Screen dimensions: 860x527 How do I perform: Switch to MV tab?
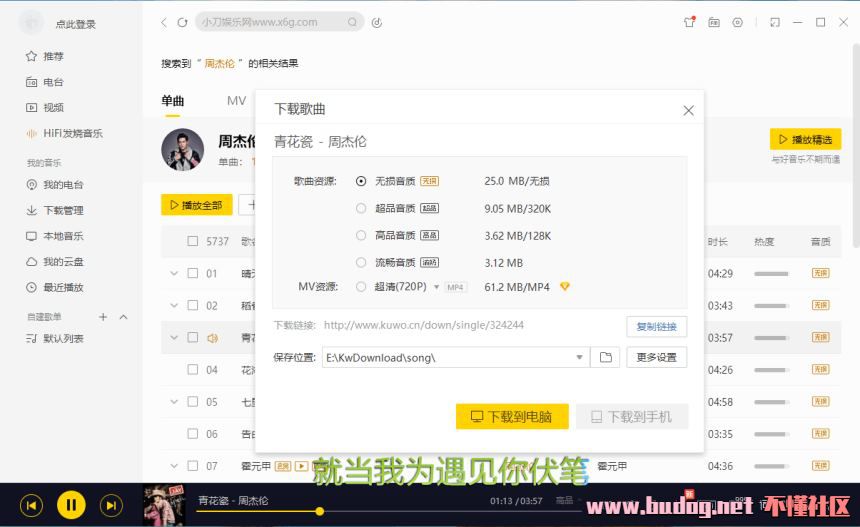click(x=236, y=101)
